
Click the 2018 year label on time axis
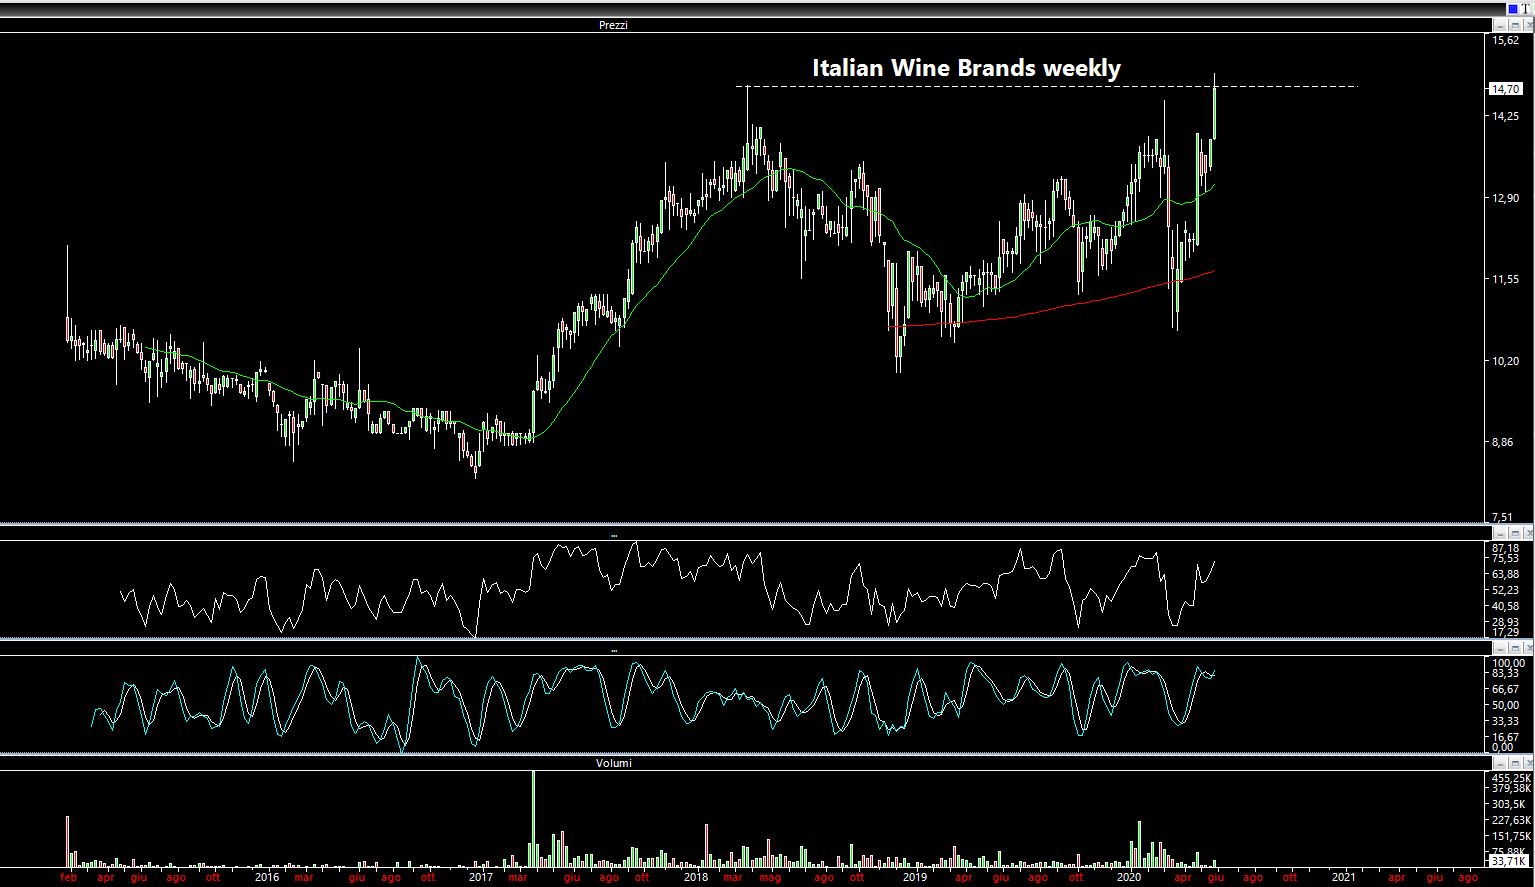[x=696, y=877]
